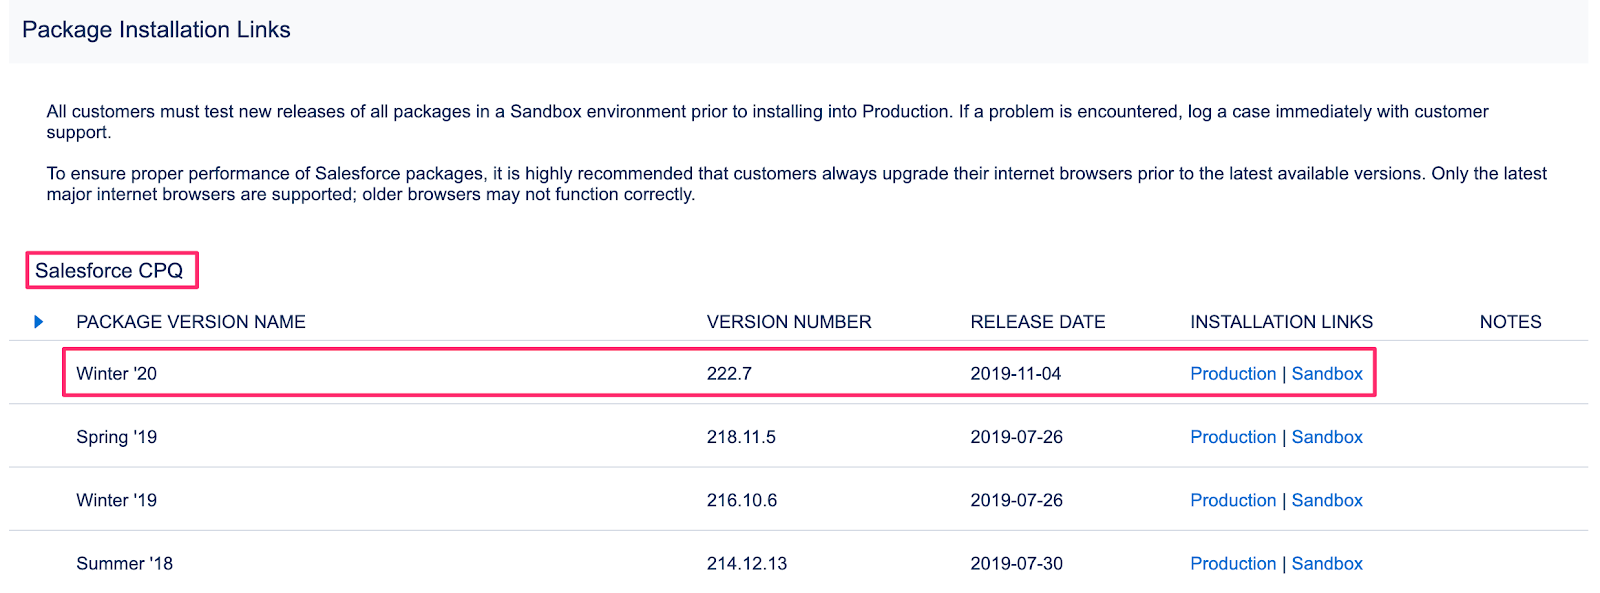Screen dimensions: 1600x593
Task: Open Spring '19 Sandbox installation link
Action: click(x=1327, y=437)
